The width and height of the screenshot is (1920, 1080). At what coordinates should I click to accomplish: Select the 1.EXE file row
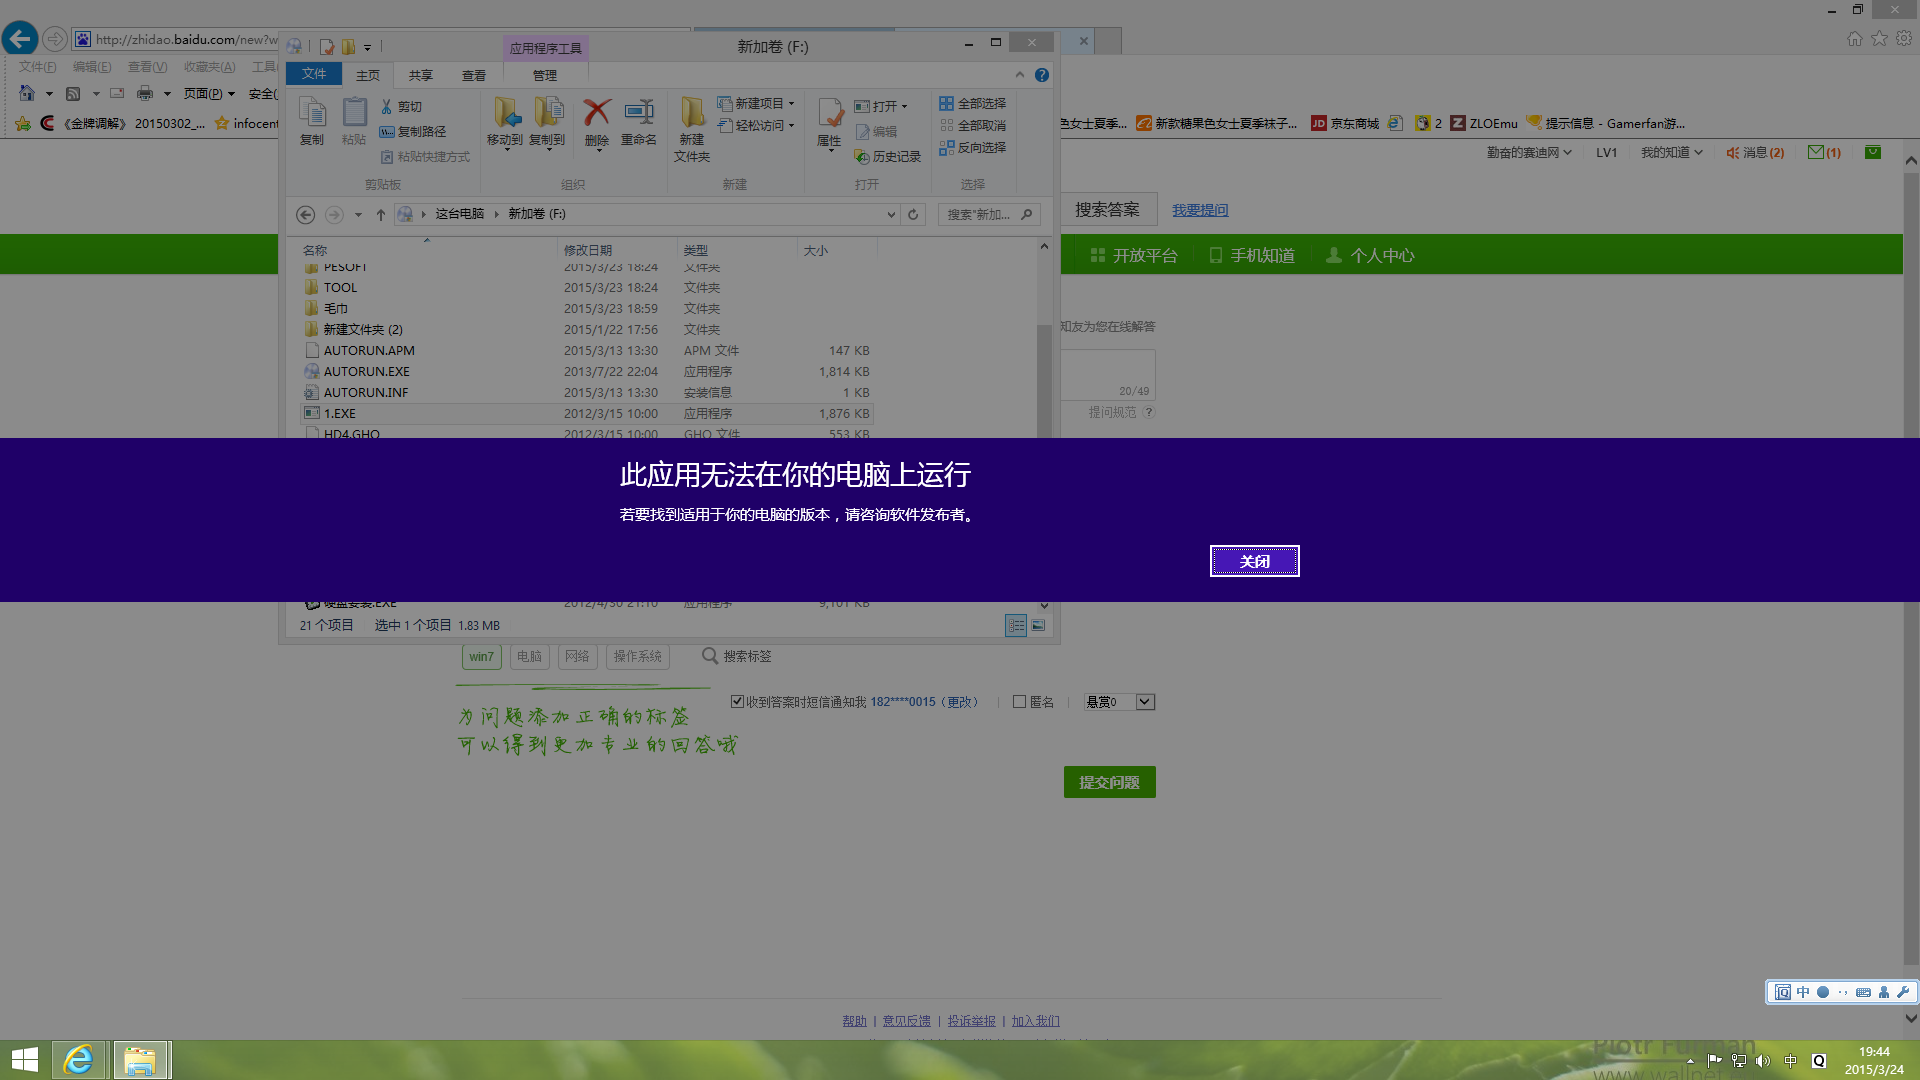click(x=588, y=414)
